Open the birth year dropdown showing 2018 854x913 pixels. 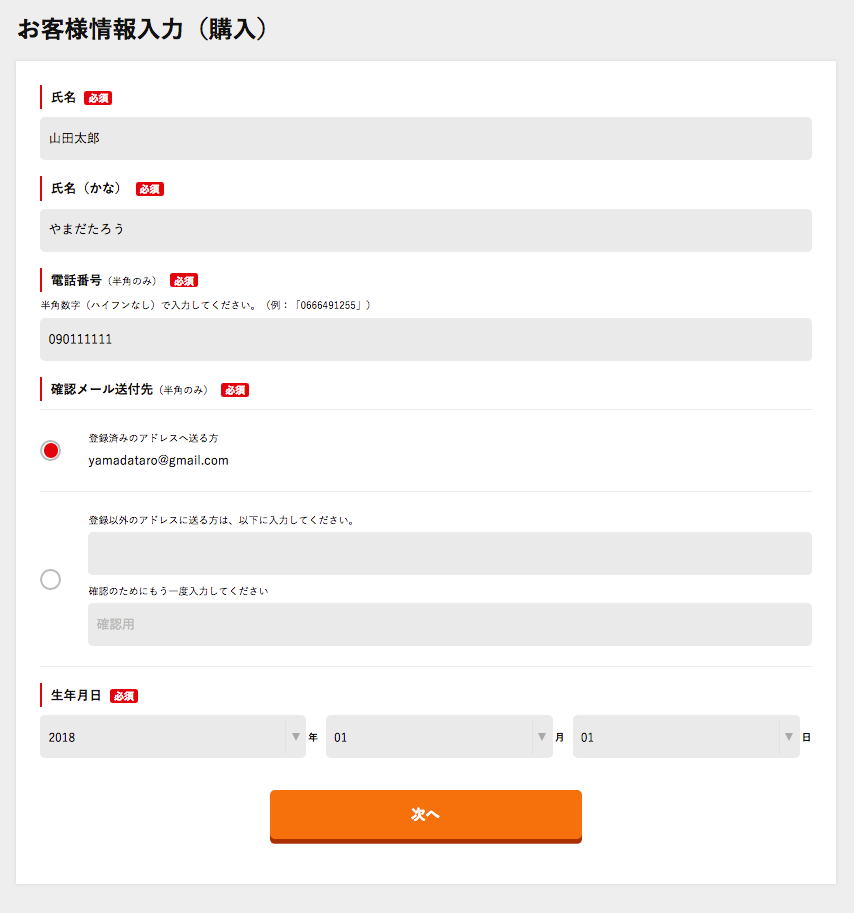[x=173, y=737]
